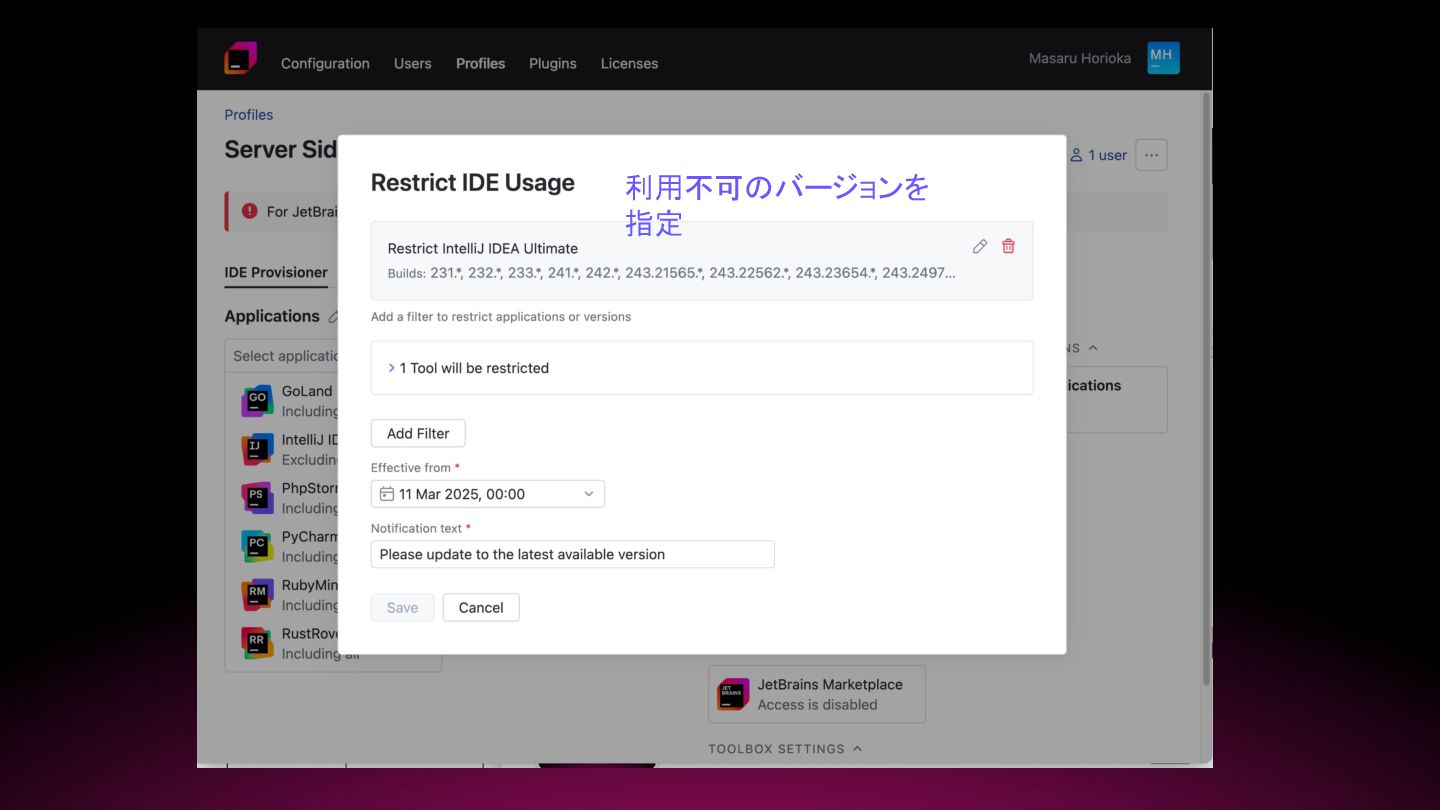Click the GoLand application icon

tap(257, 400)
